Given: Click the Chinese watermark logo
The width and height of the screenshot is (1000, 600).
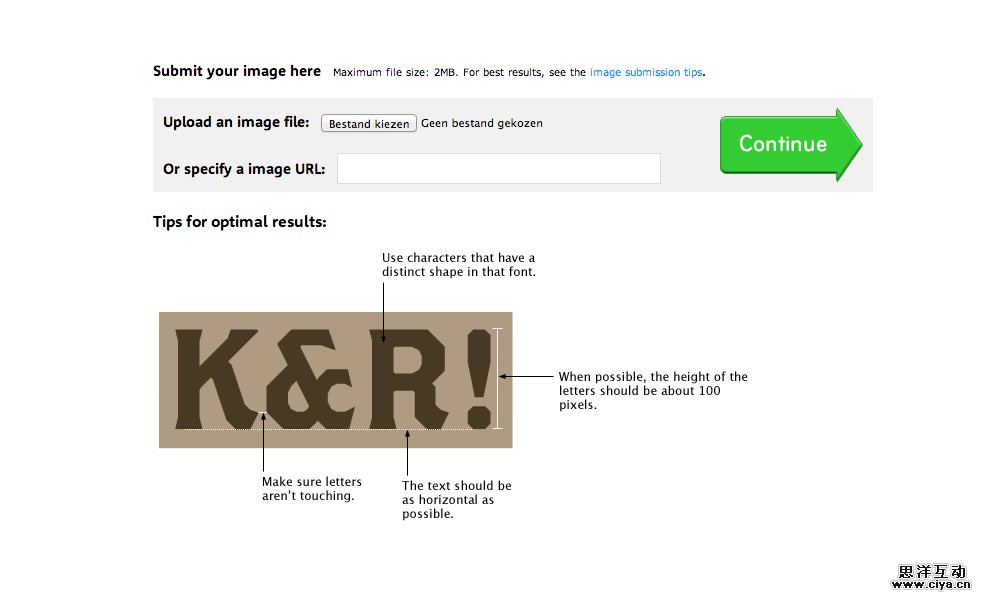Looking at the screenshot, I should pyautogui.click(x=932, y=572).
